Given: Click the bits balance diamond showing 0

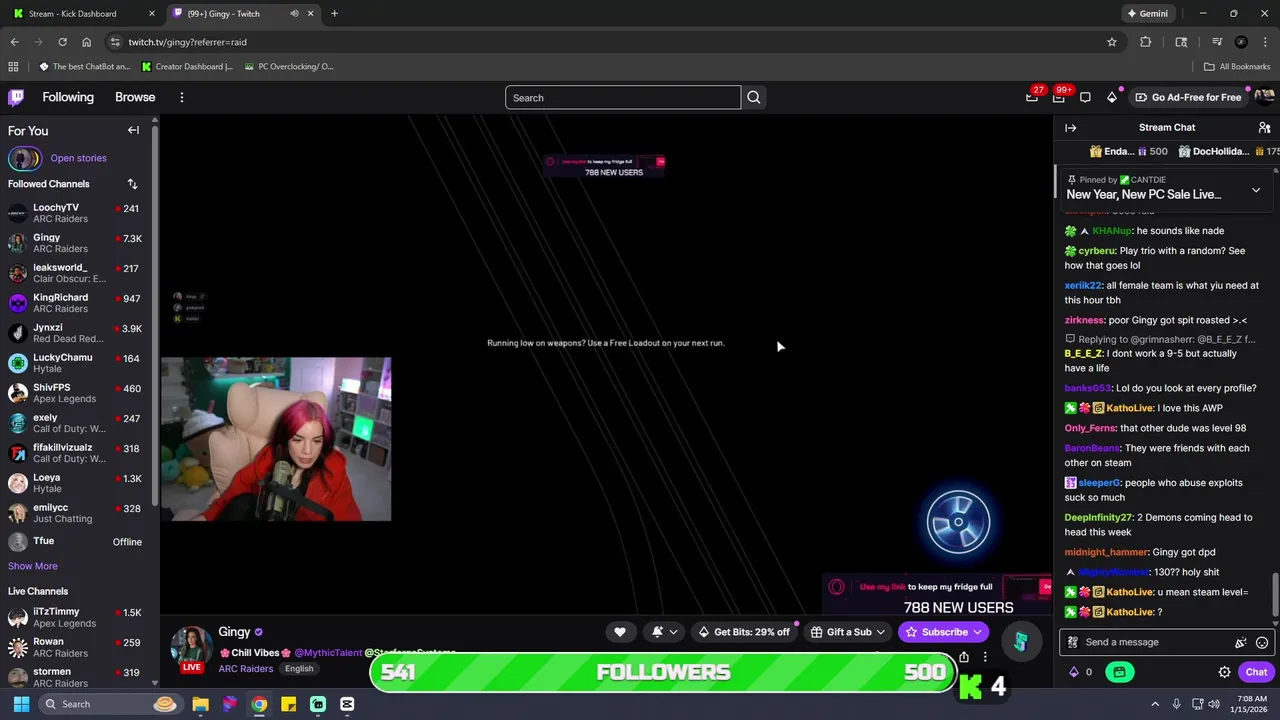Looking at the screenshot, I should pyautogui.click(x=1081, y=672).
